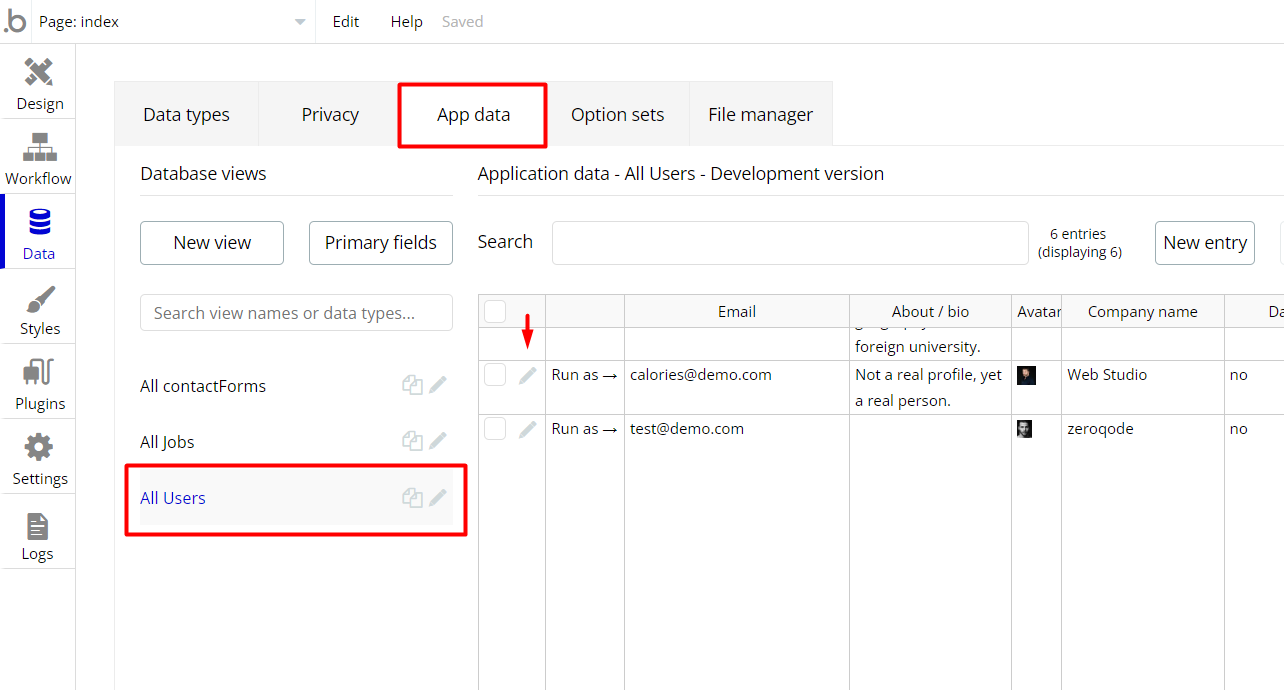1284x690 pixels.
Task: Open the Styles section
Action: tap(39, 307)
